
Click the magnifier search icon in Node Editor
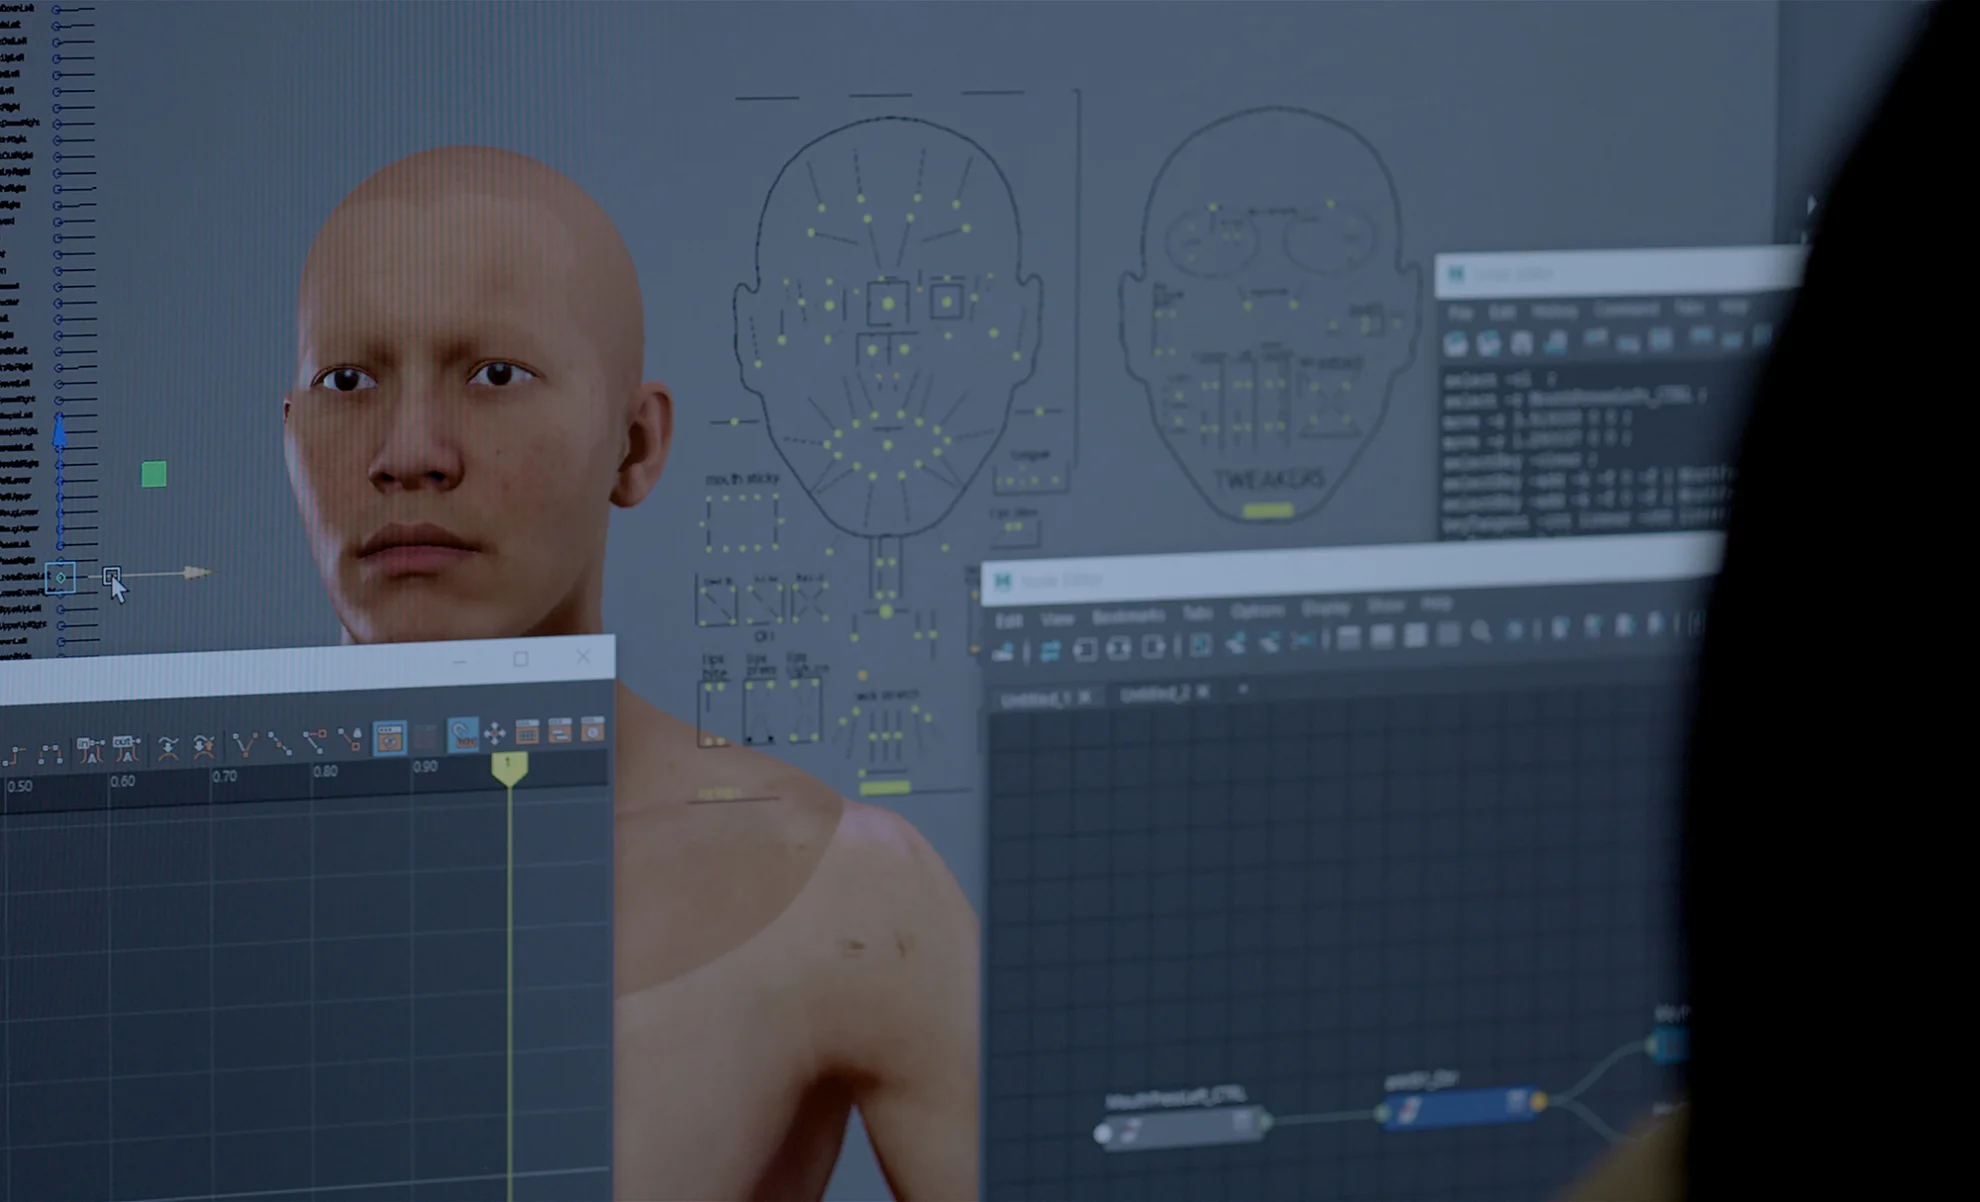[1480, 630]
